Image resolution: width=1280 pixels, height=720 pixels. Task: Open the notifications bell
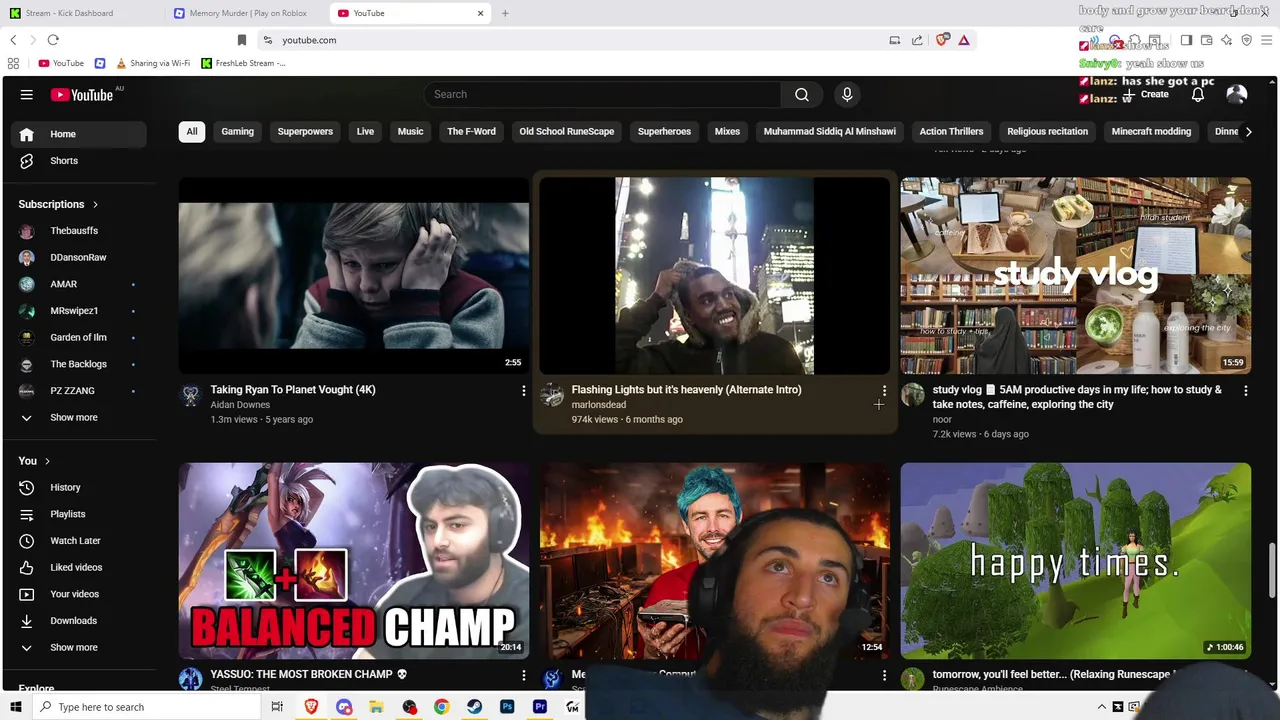pyautogui.click(x=1197, y=94)
